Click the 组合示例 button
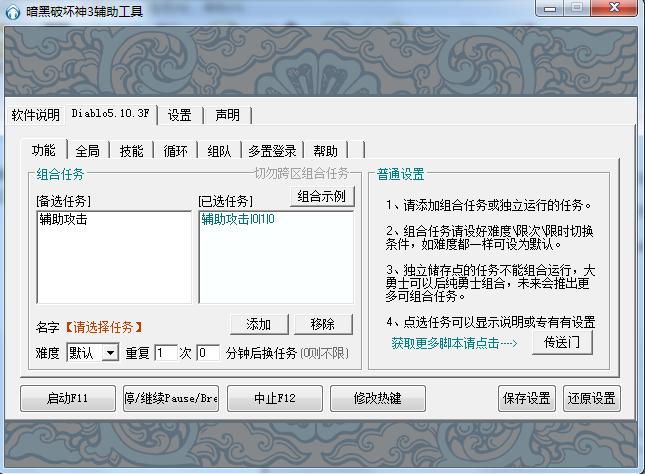The width and height of the screenshot is (645, 474). point(322,196)
